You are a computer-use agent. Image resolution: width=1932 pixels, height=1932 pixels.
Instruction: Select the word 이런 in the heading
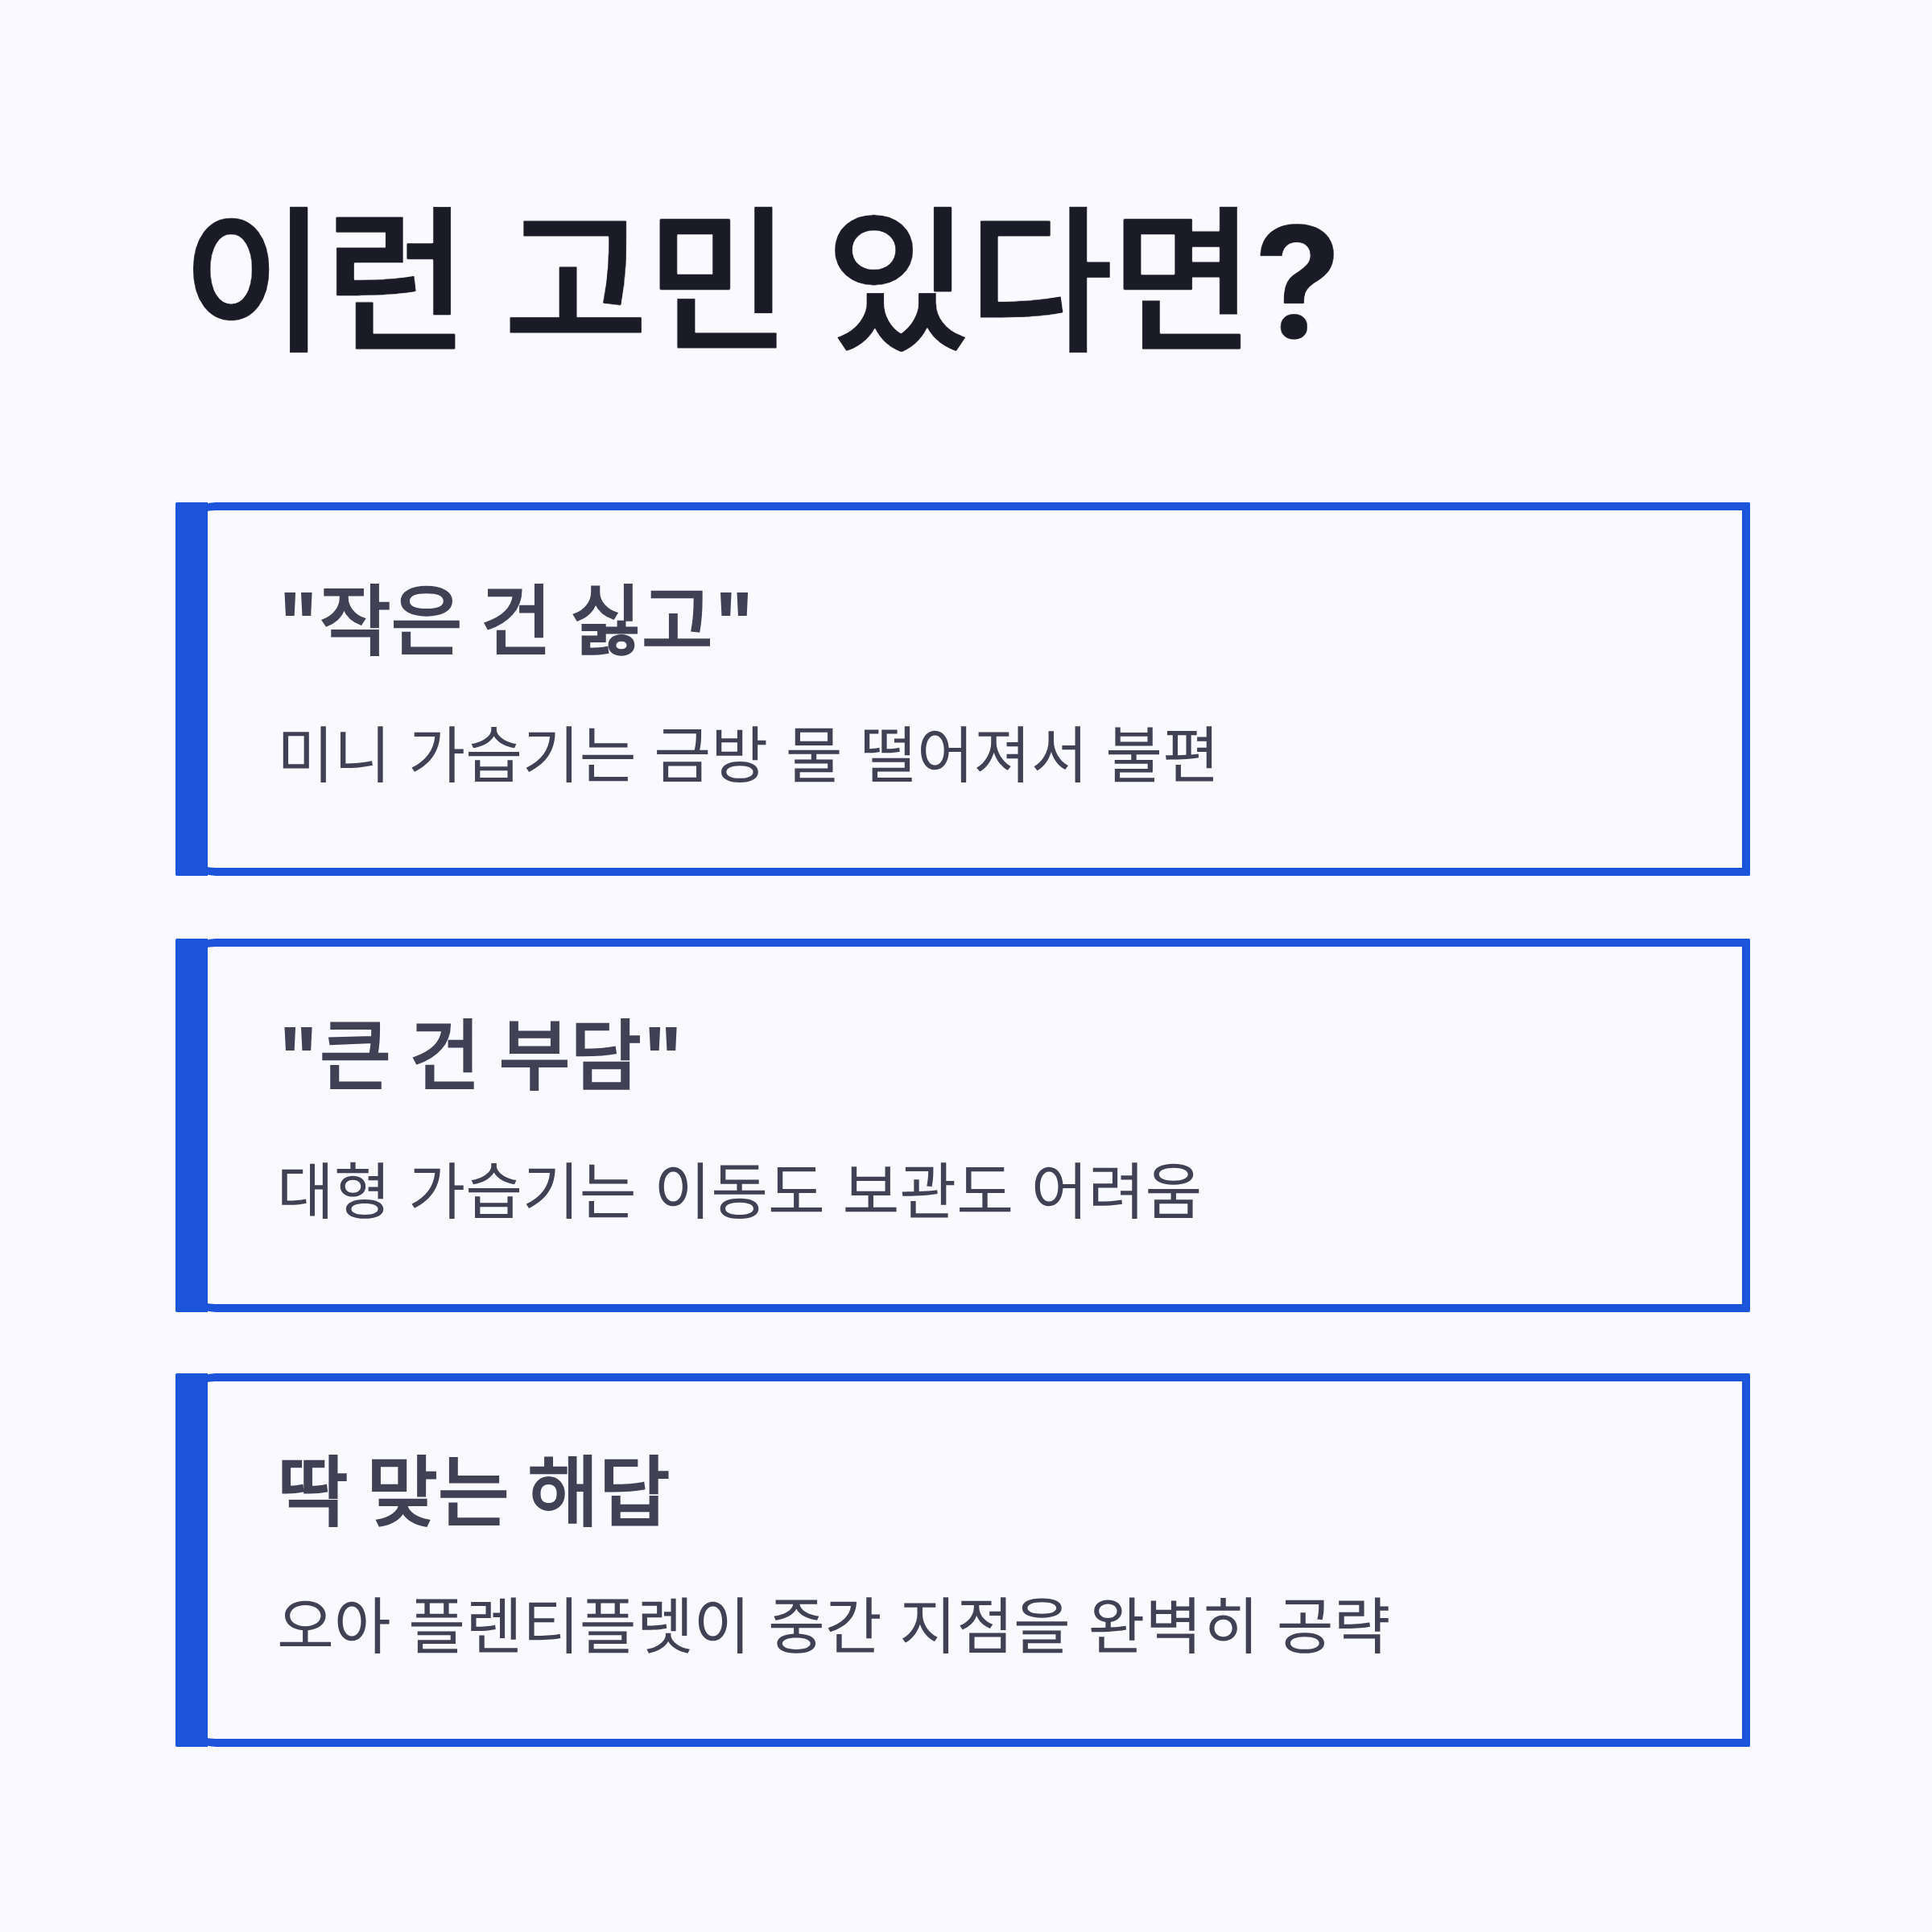(x=324, y=280)
